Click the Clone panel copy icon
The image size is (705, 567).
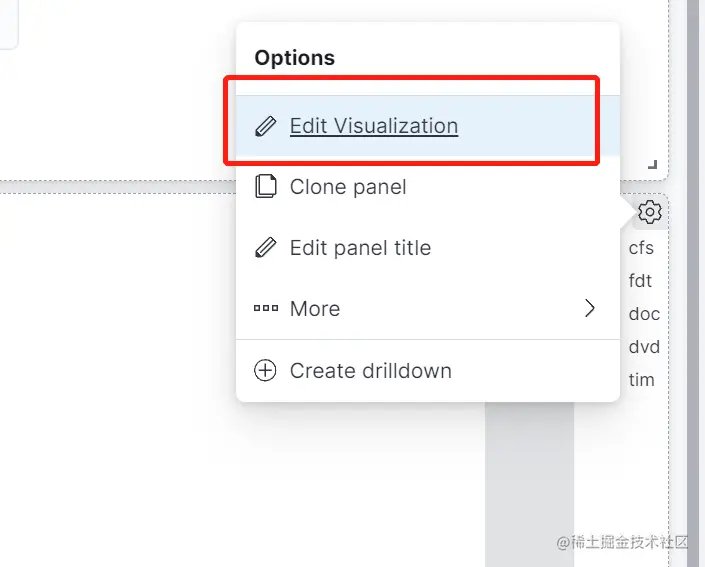(265, 187)
